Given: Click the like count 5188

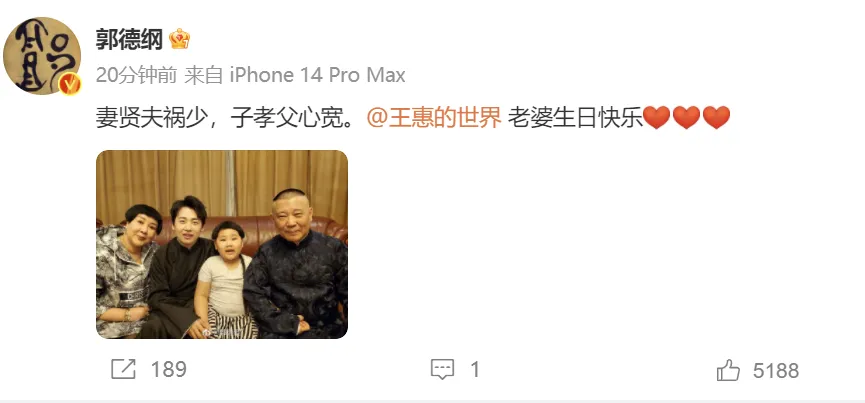Looking at the screenshot, I should tap(776, 370).
